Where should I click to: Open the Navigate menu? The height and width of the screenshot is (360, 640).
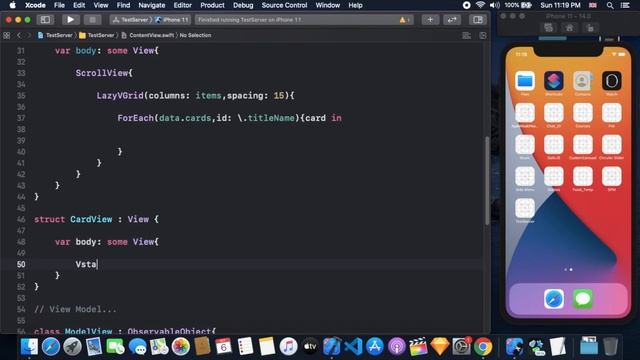151,5
